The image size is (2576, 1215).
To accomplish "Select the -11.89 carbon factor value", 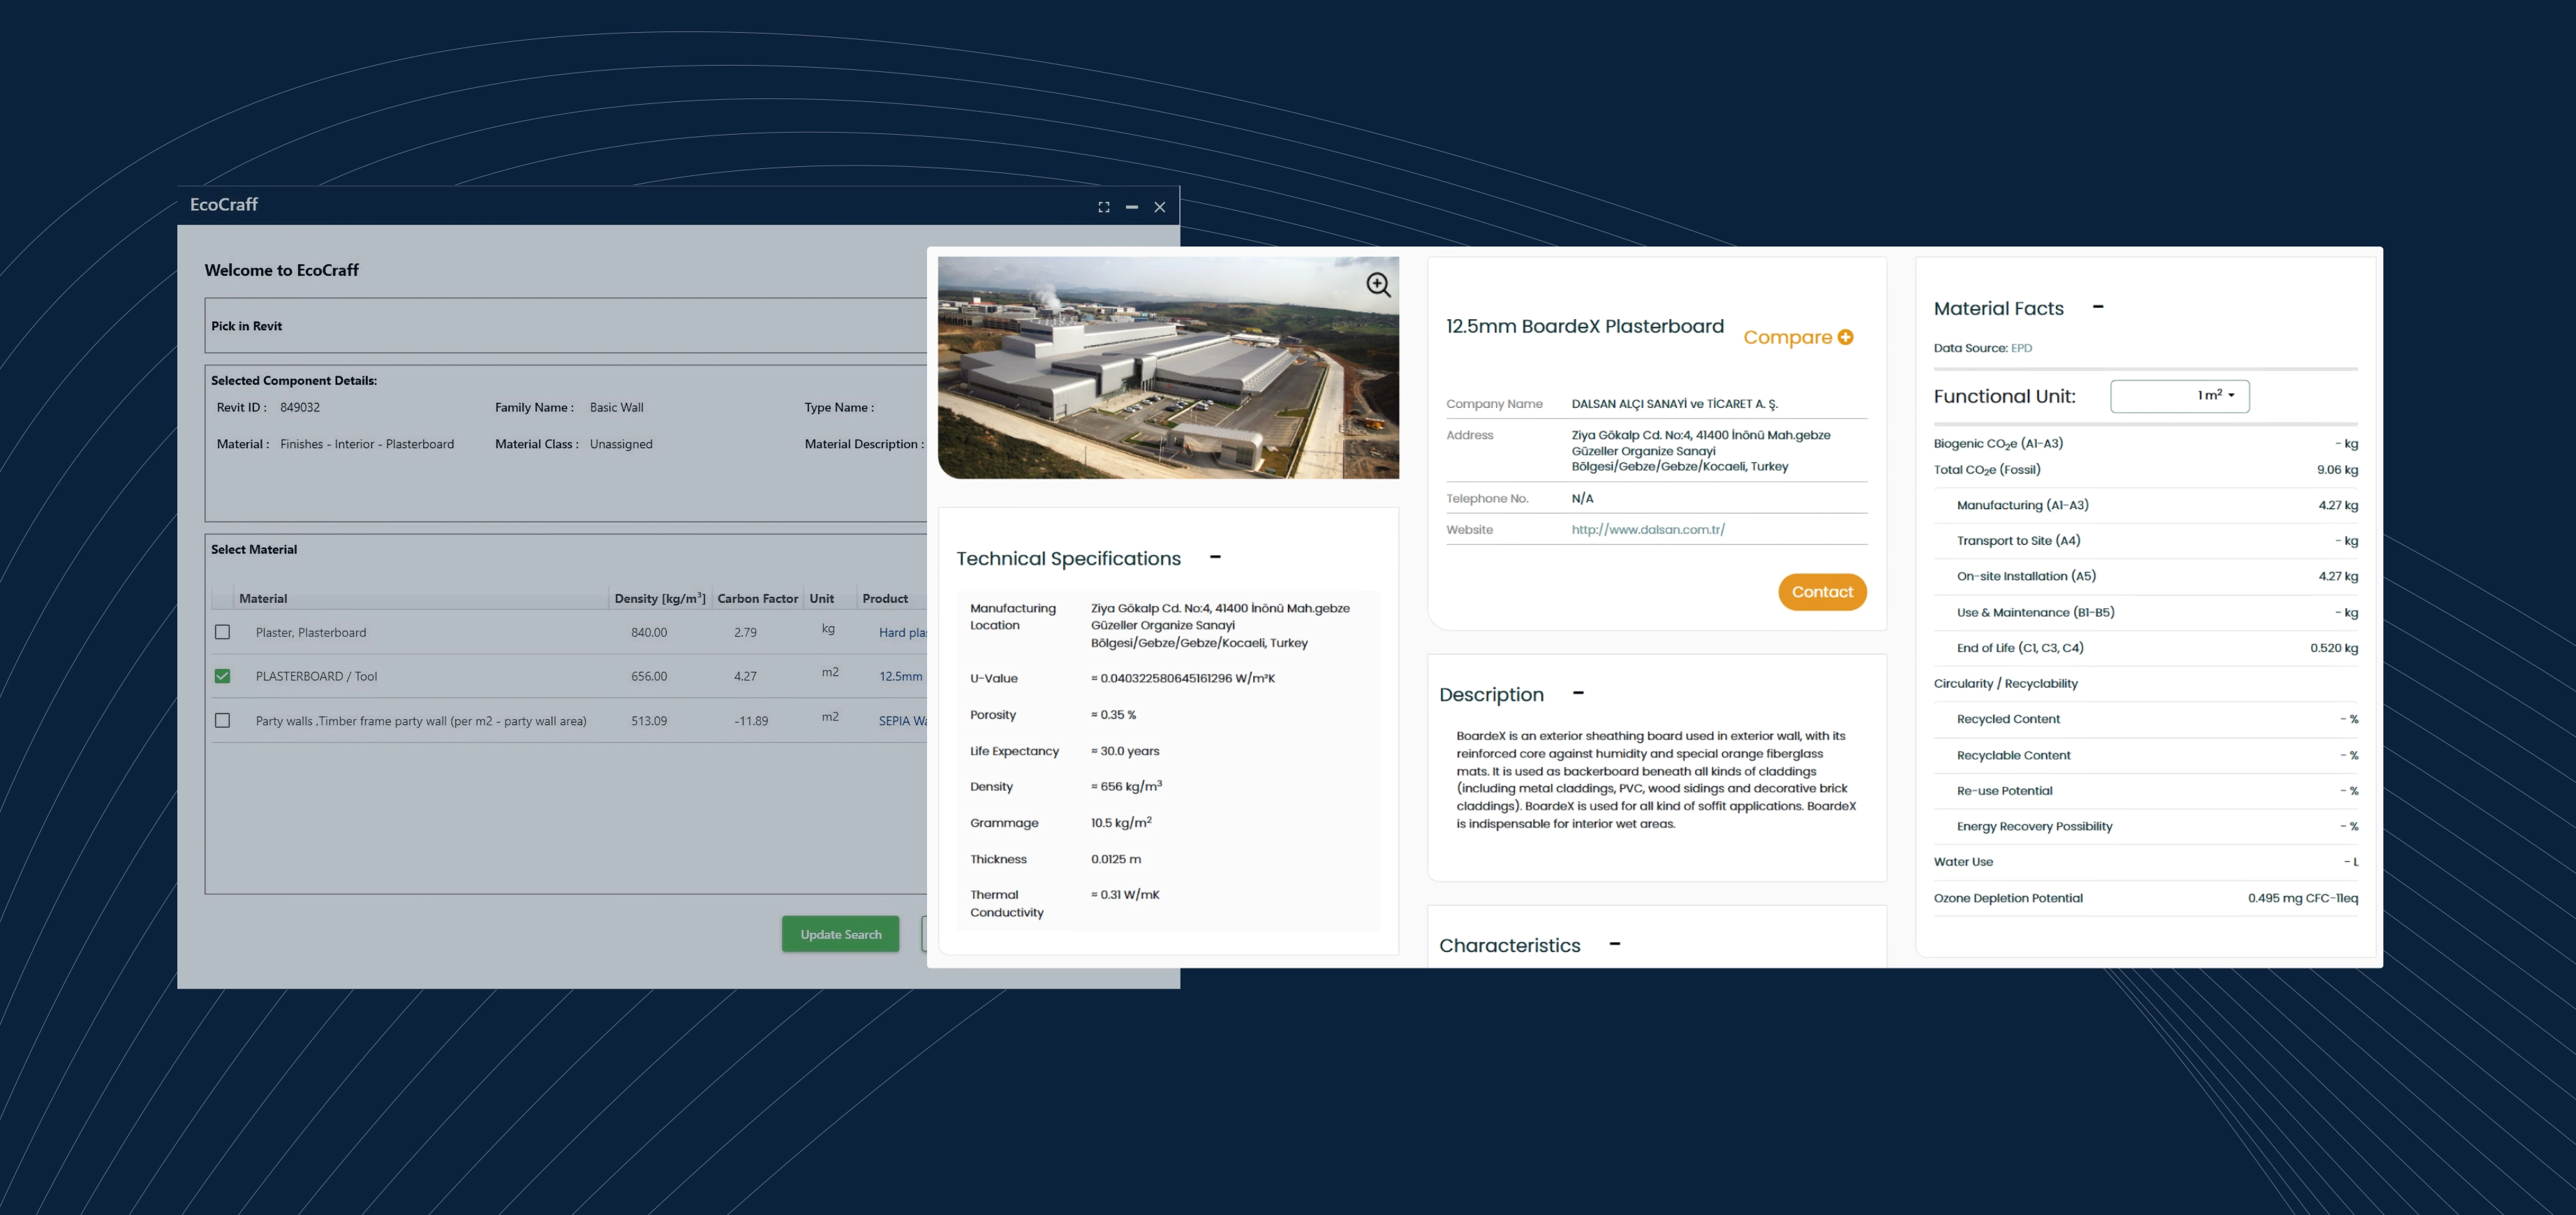I will point(751,721).
